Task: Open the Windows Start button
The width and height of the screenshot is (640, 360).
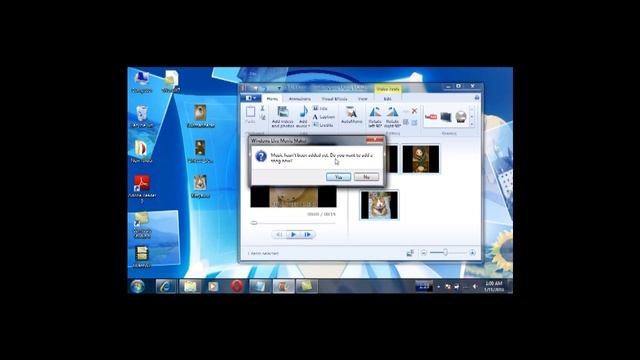Action: (x=138, y=286)
